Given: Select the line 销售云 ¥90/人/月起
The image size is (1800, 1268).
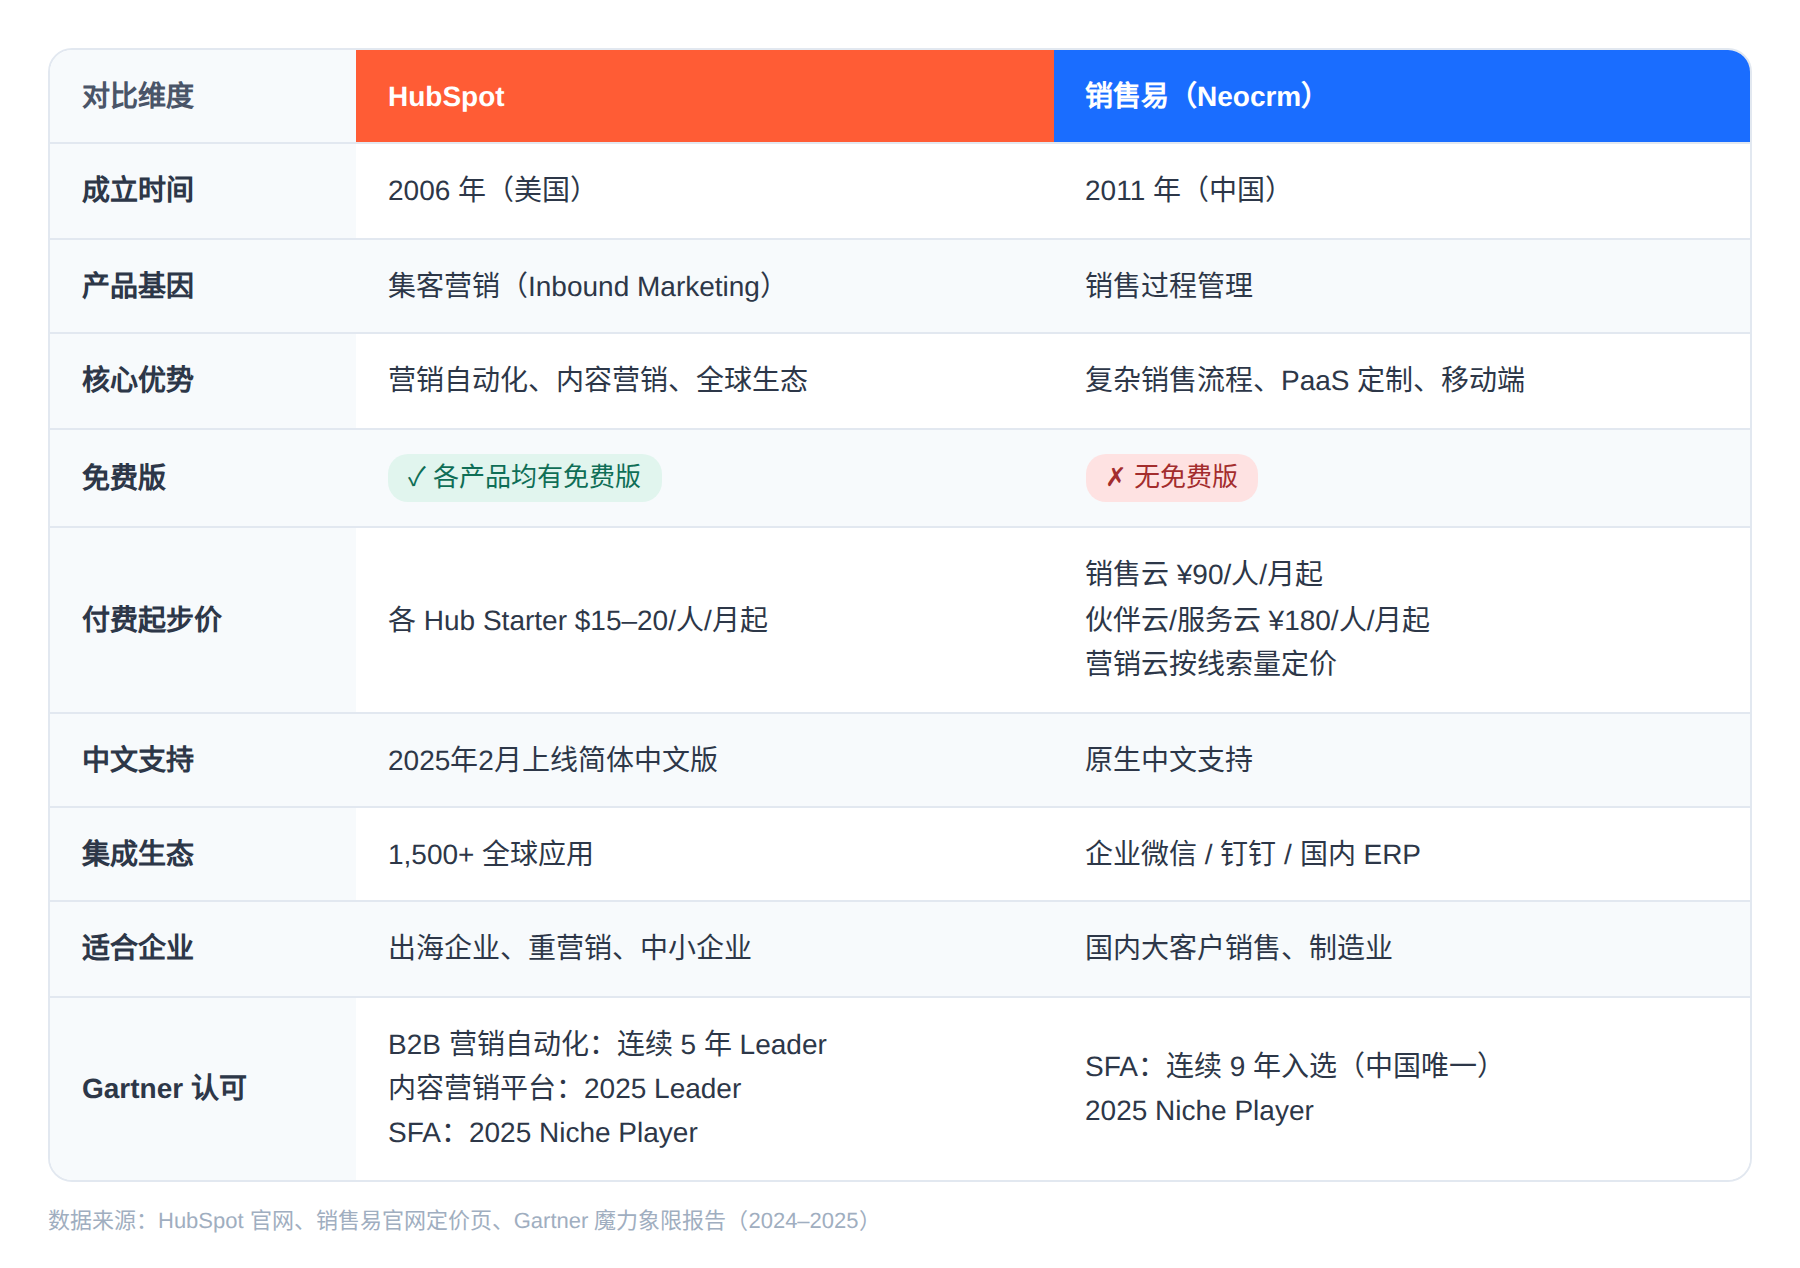Looking at the screenshot, I should click(1204, 574).
